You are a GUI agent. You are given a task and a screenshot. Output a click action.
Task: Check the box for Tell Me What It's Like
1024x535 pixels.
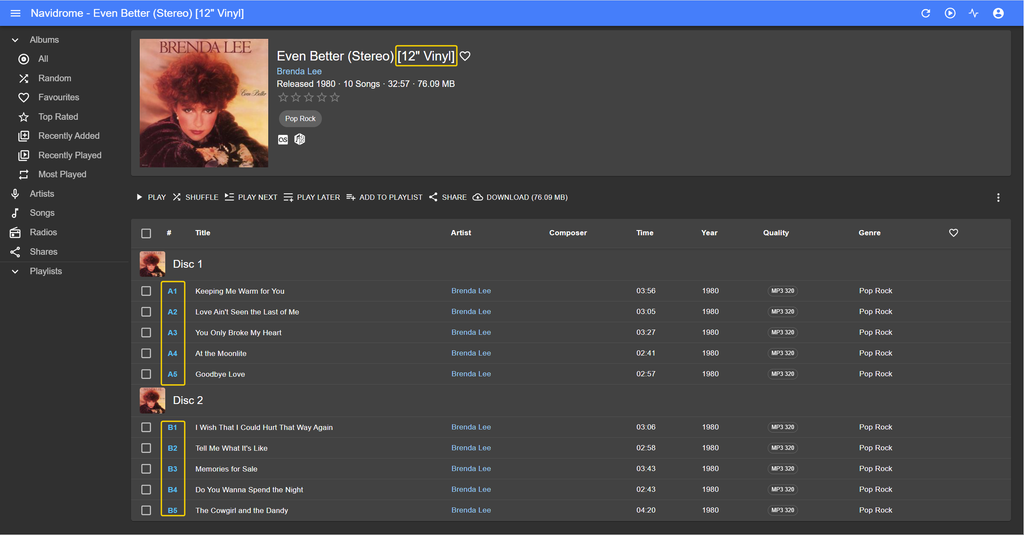pos(146,448)
